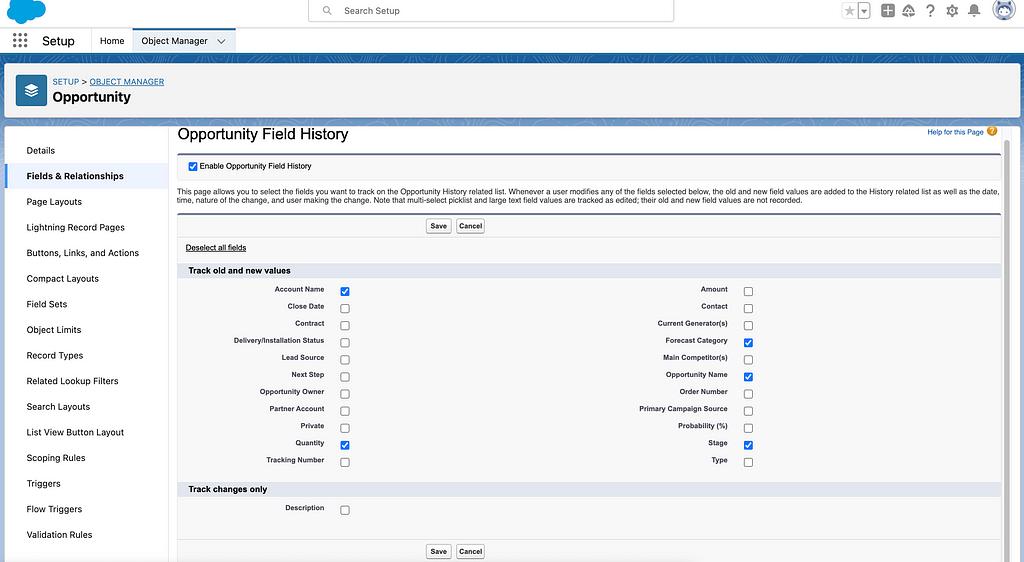Open the App Launcher grid icon

(x=20, y=41)
